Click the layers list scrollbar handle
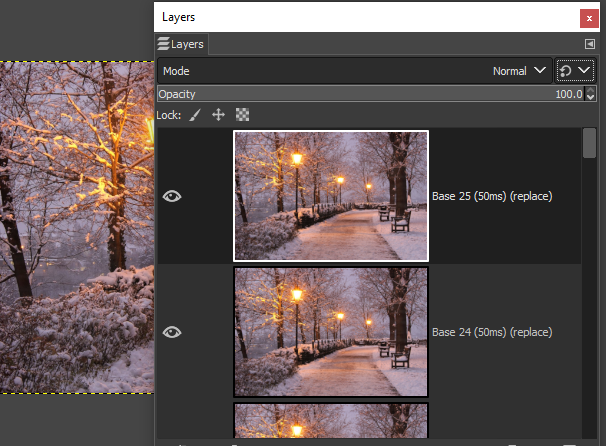This screenshot has width=606, height=446. 589,143
